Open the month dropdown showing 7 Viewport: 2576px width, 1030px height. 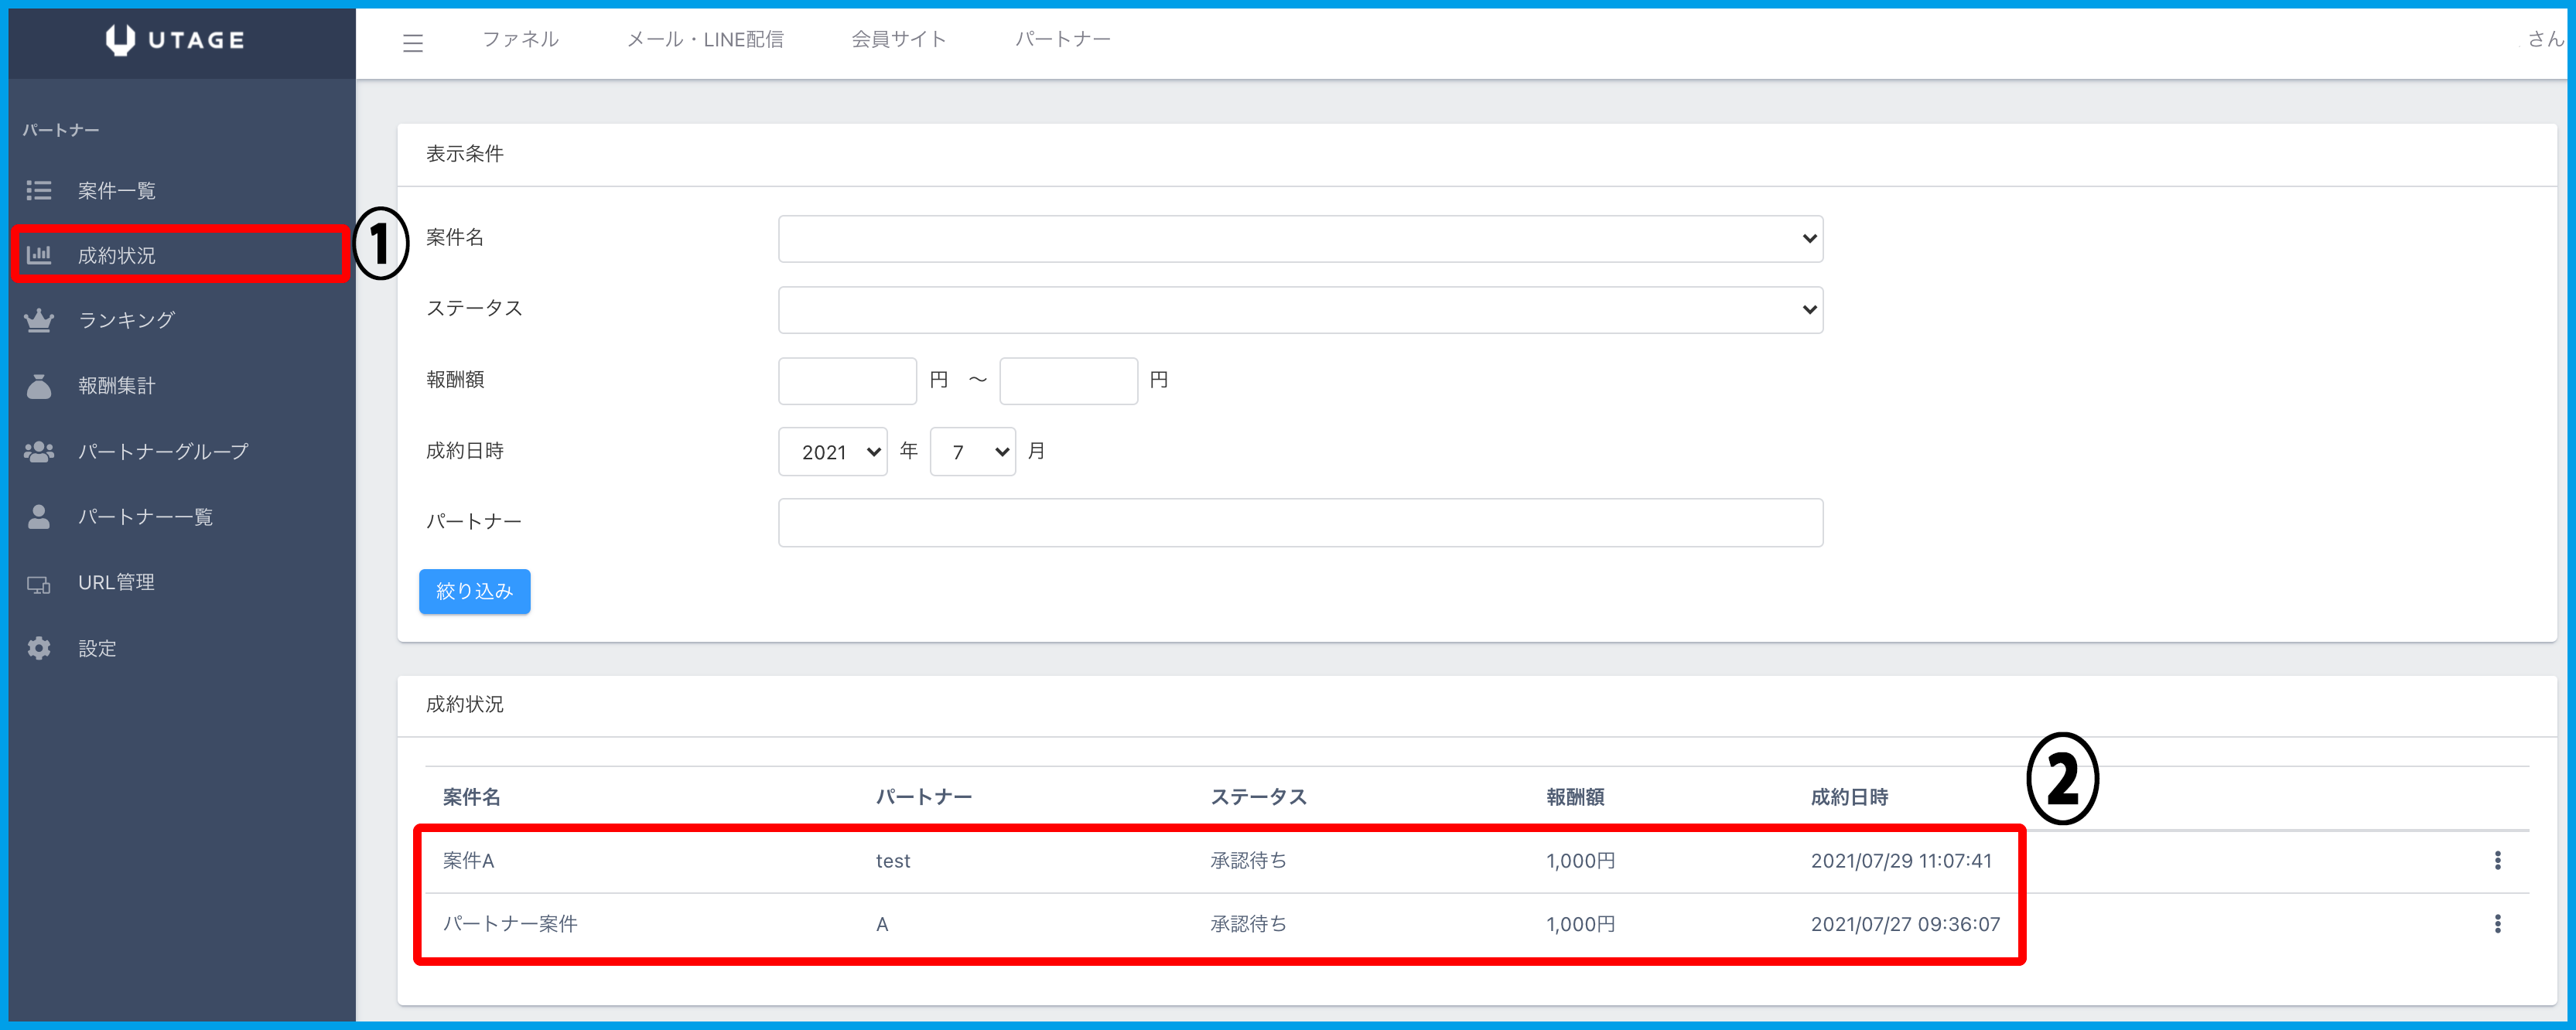coord(972,452)
